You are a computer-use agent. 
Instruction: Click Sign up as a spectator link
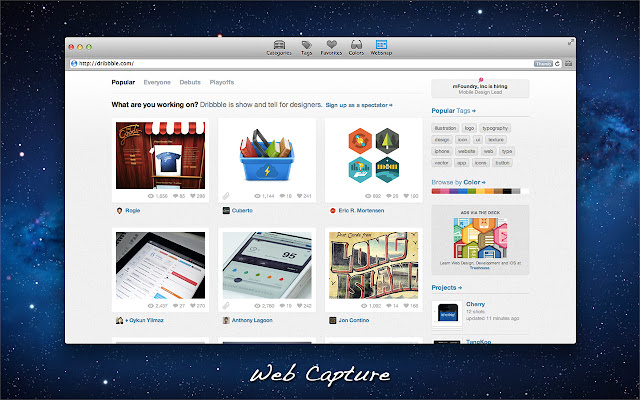click(359, 105)
